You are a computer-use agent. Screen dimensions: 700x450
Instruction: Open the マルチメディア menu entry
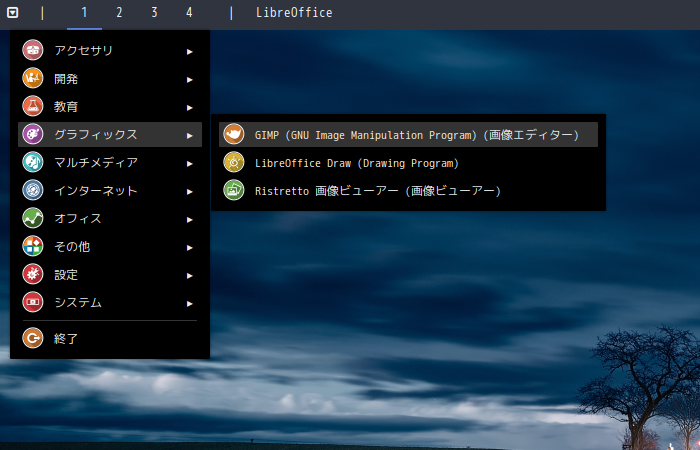click(110, 162)
